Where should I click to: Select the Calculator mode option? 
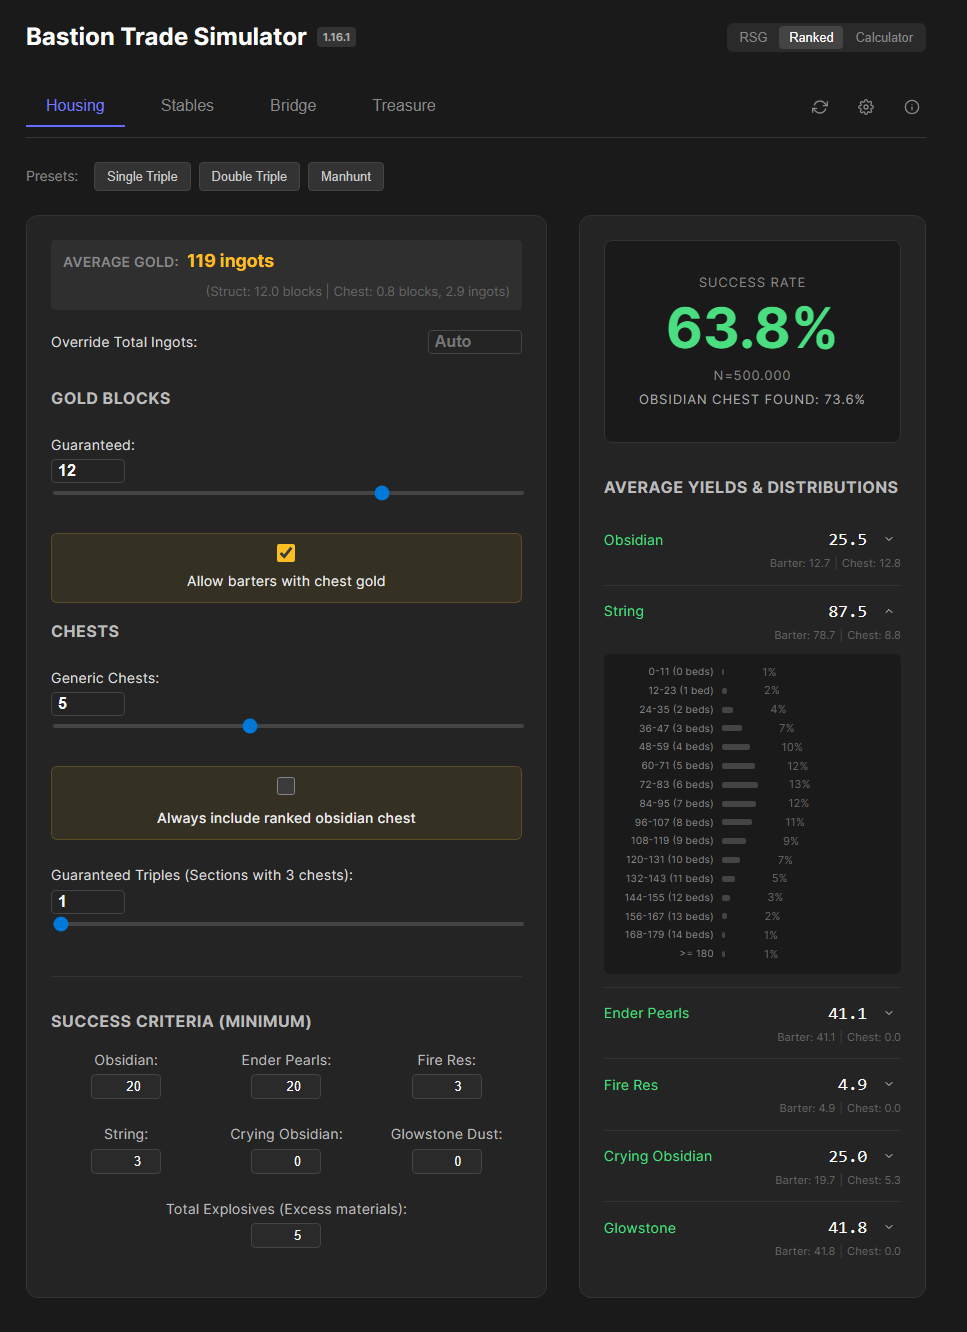(x=884, y=37)
